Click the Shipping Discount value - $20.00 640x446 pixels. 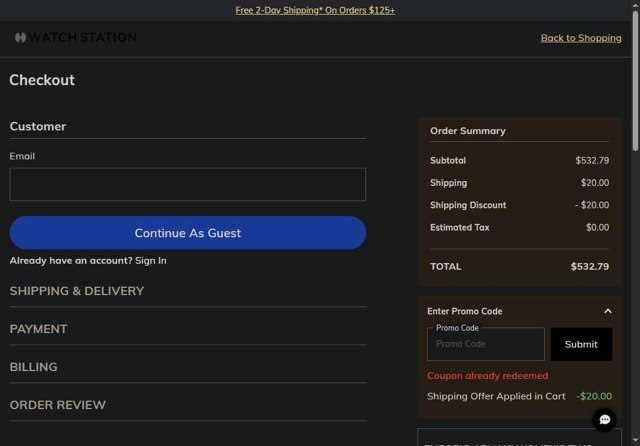(x=592, y=205)
